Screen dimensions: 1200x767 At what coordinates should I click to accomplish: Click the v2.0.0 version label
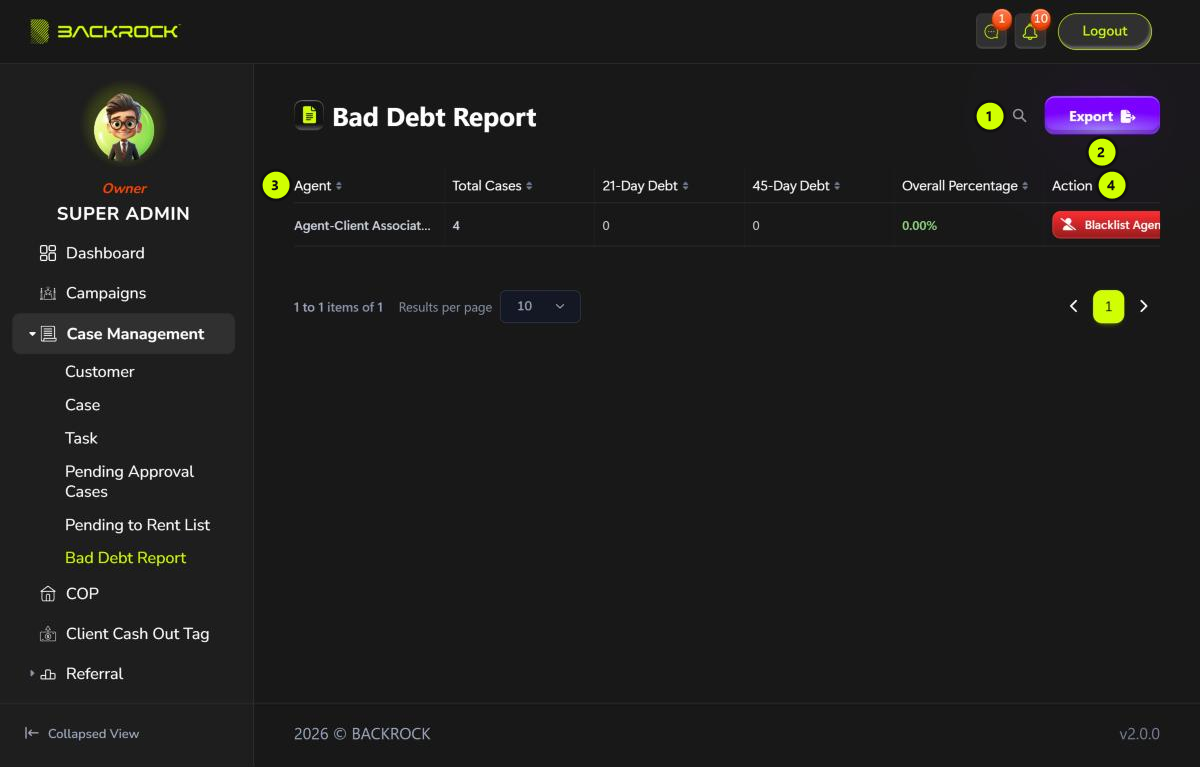coord(1139,734)
